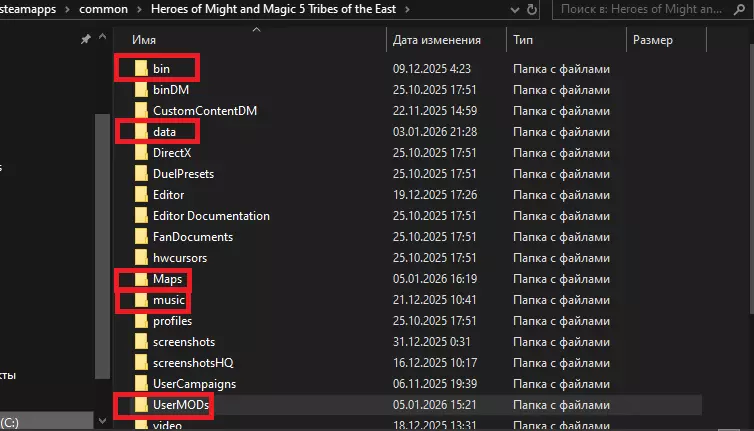Select the screenshotsHQ folder name
Image resolution: width=754 pixels, height=431 pixels.
193,363
